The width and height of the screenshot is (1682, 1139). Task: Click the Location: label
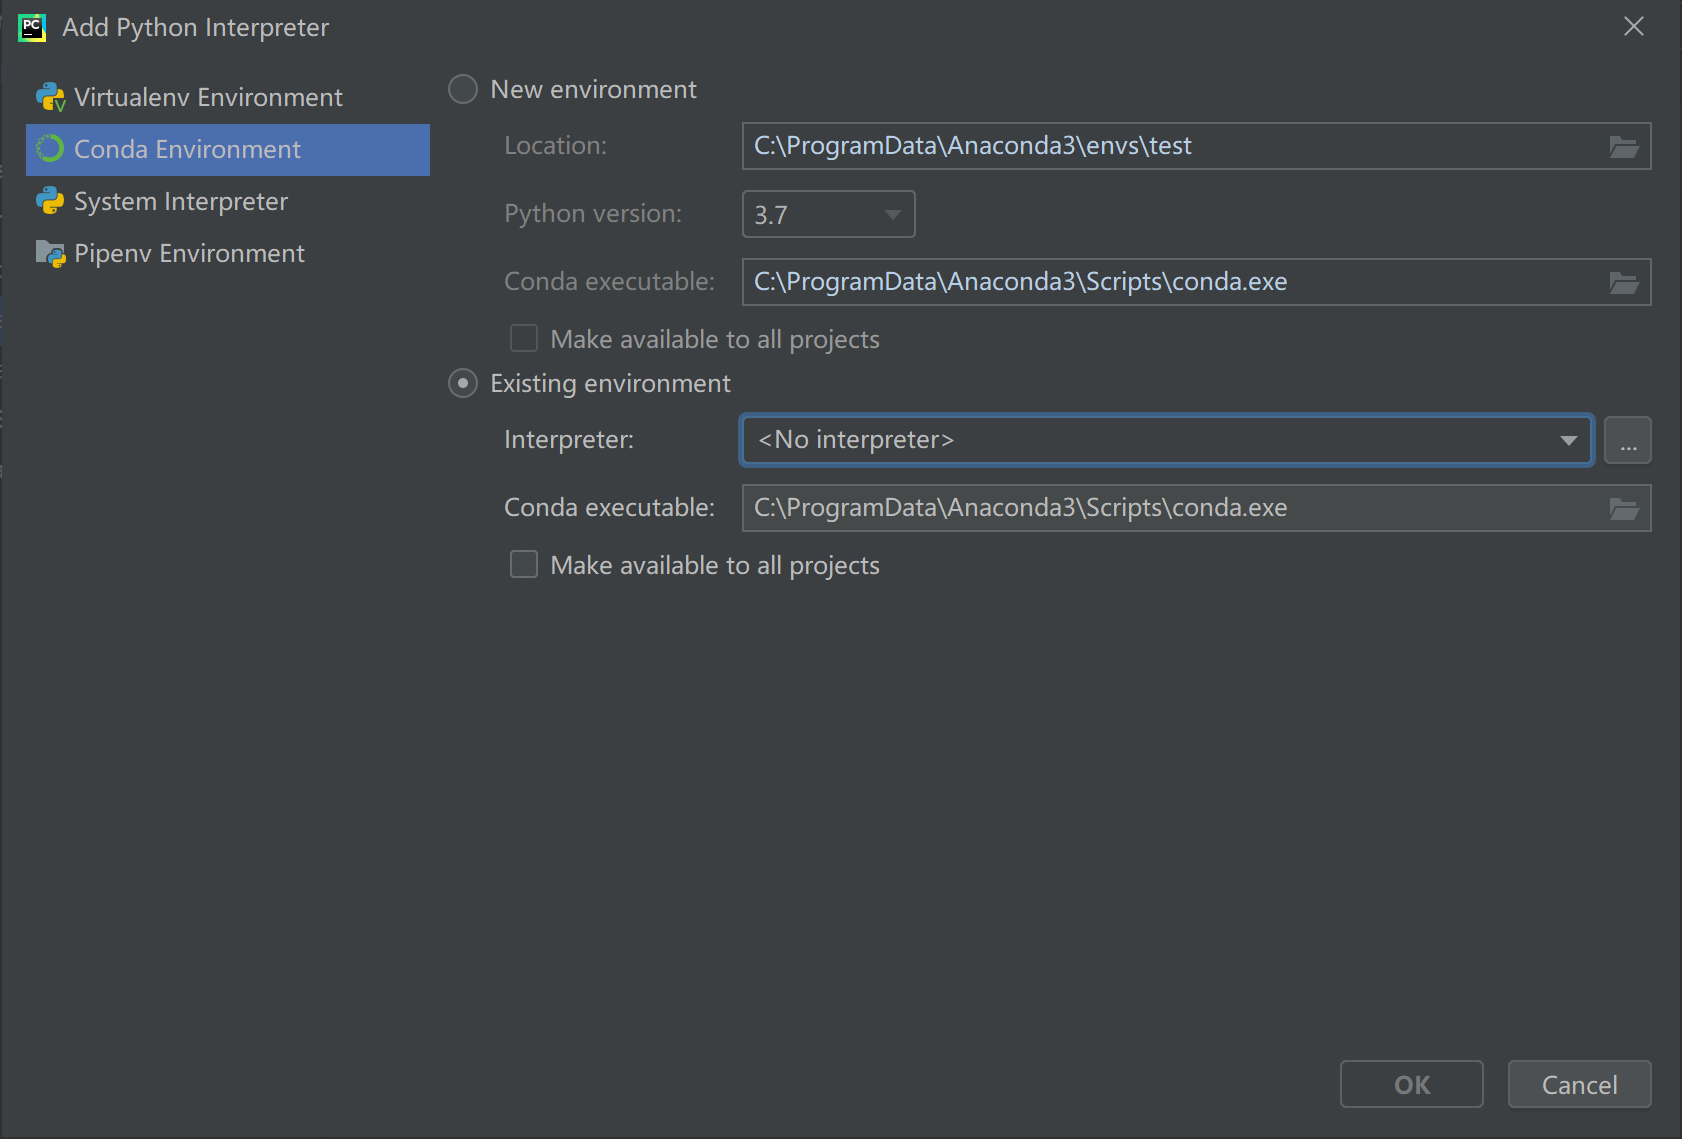click(x=555, y=146)
